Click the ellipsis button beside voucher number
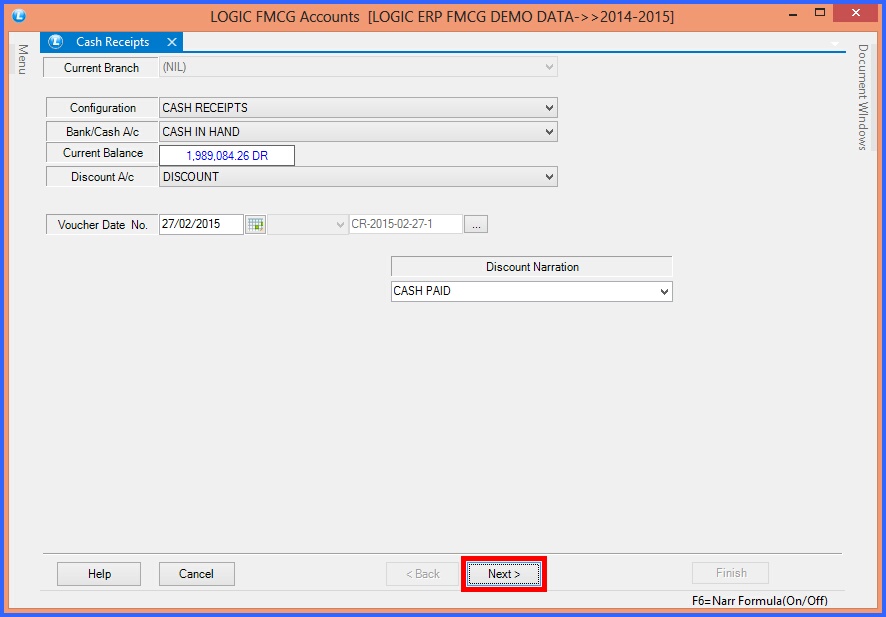Image resolution: width=886 pixels, height=617 pixels. (476, 224)
